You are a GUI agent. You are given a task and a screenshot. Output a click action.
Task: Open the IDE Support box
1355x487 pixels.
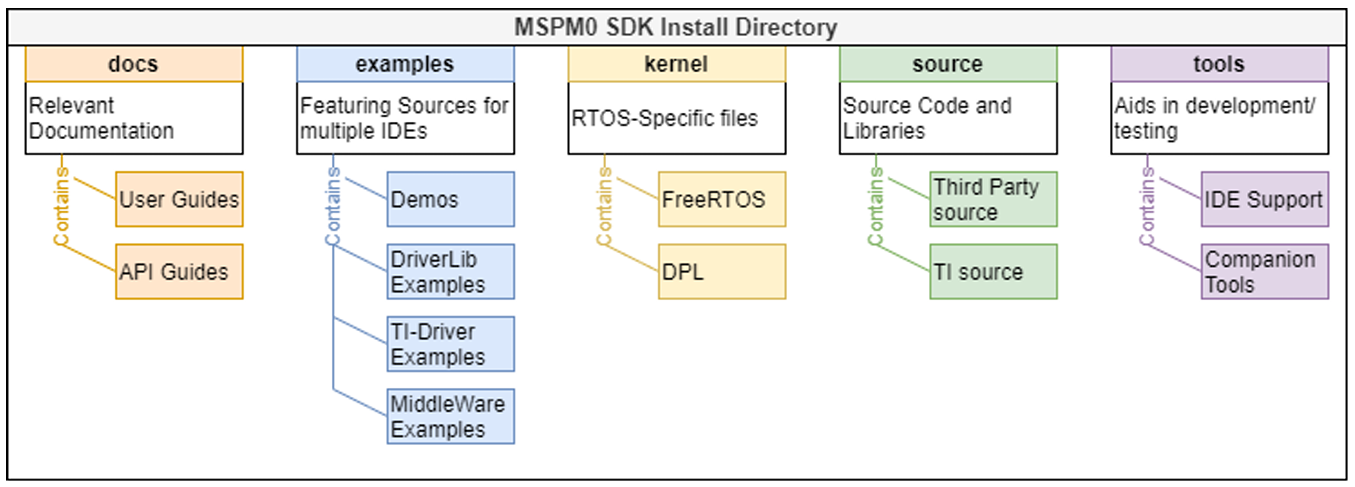[1265, 199]
